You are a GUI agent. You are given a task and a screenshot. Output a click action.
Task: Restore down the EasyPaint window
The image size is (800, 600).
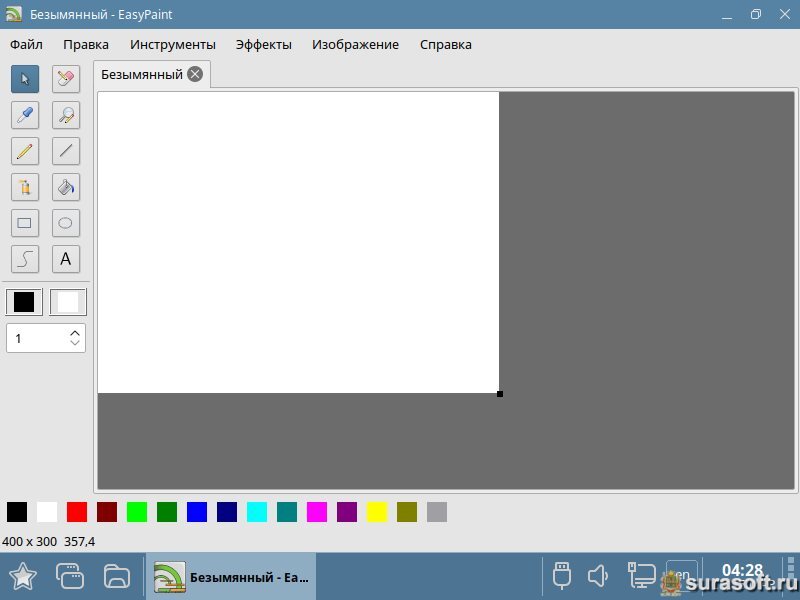(x=756, y=14)
